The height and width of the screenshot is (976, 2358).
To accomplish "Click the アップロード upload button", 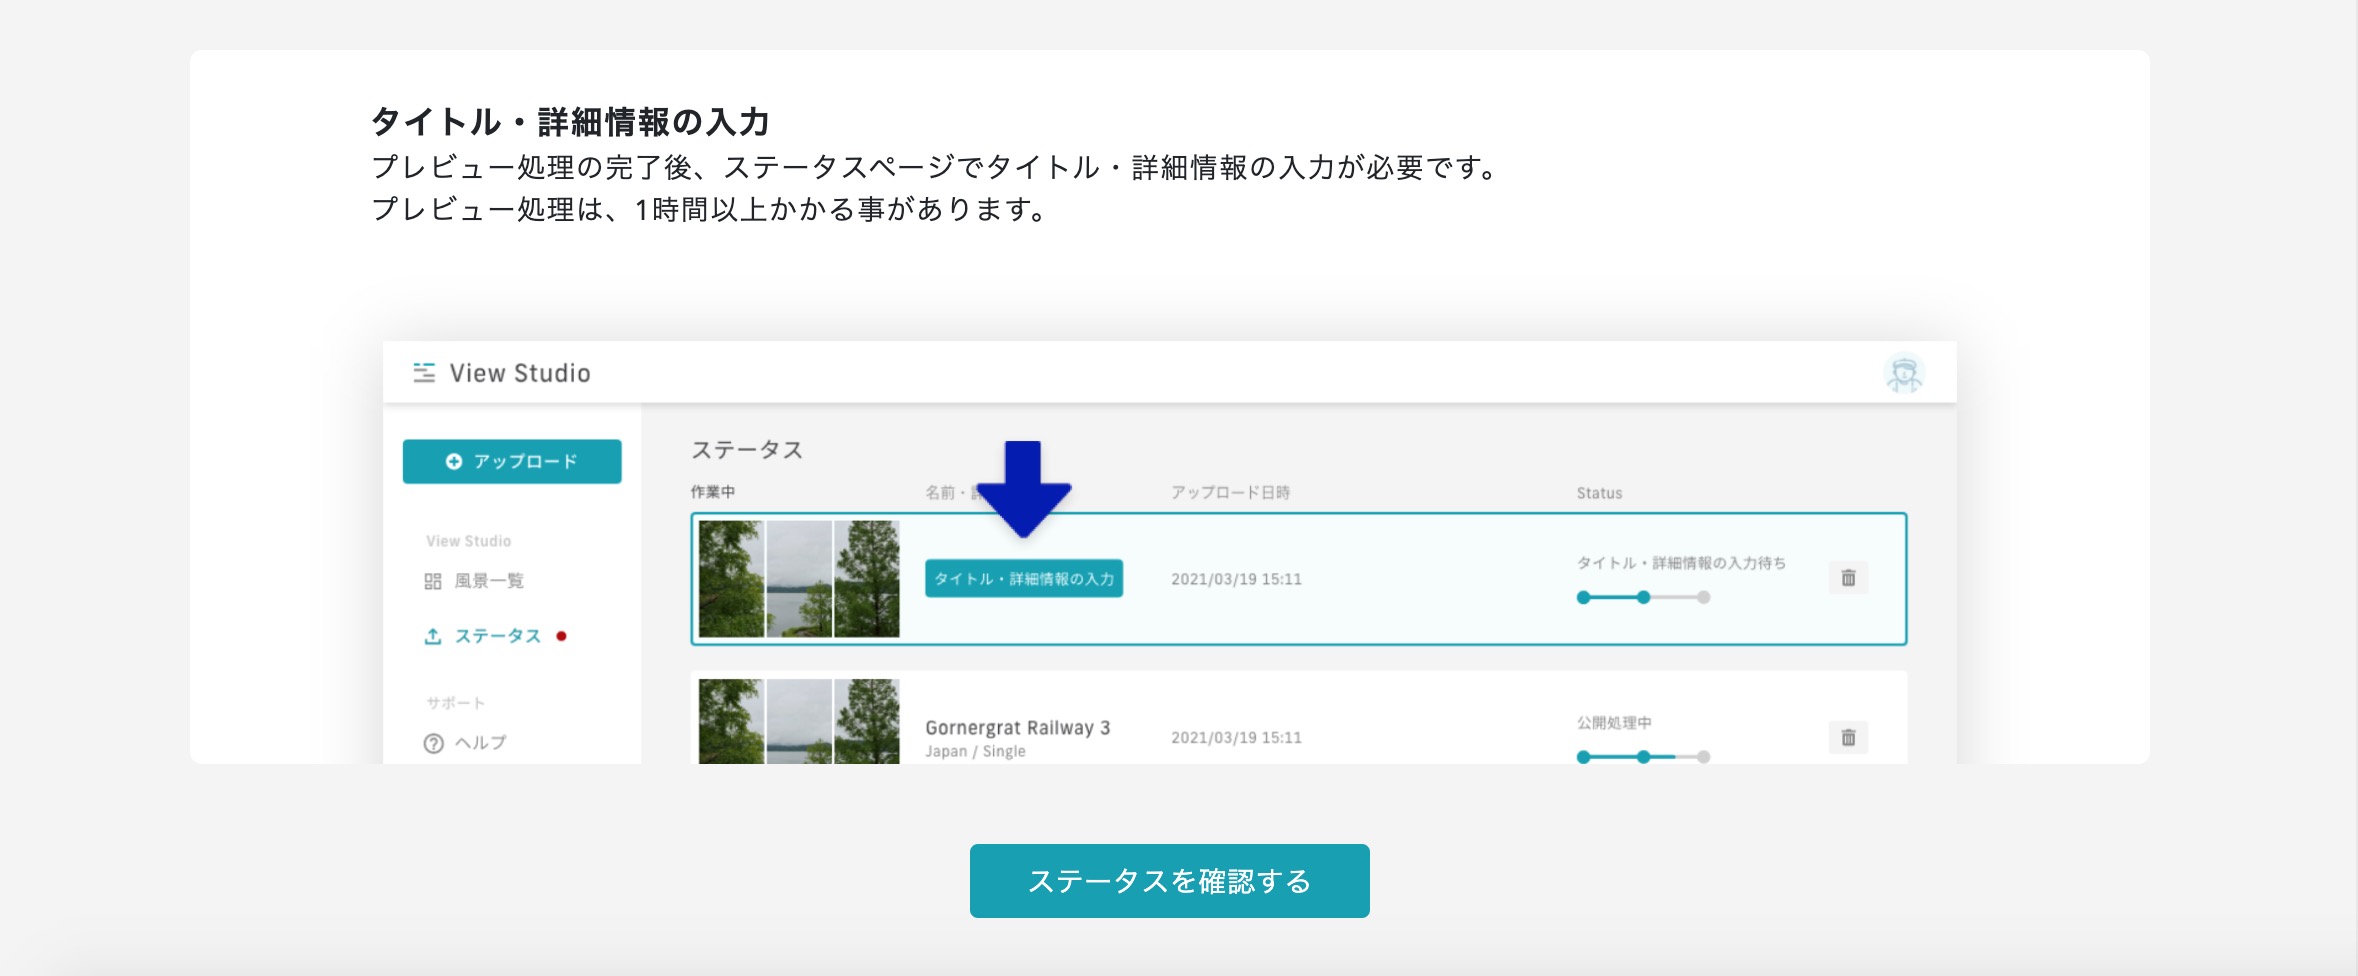I will pos(512,461).
